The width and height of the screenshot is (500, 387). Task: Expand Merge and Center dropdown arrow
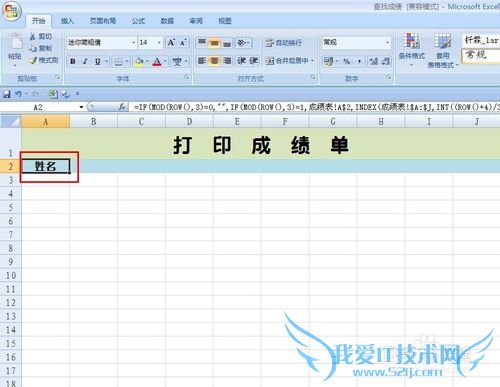click(313, 61)
